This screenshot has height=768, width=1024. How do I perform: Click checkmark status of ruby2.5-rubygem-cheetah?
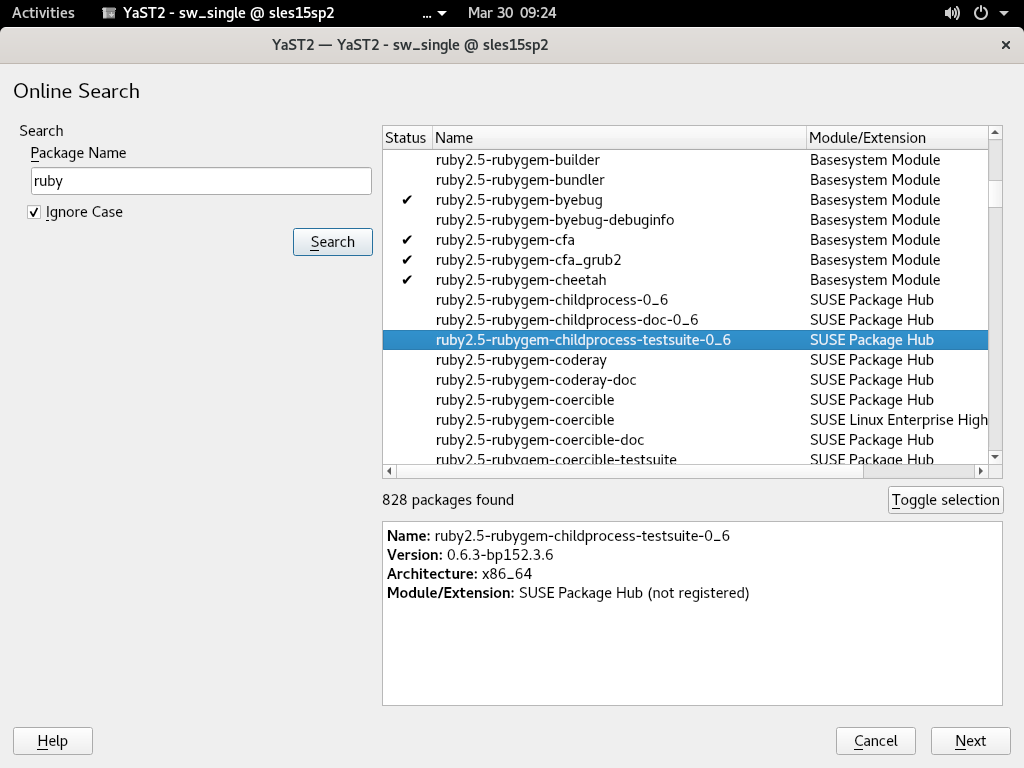point(407,280)
